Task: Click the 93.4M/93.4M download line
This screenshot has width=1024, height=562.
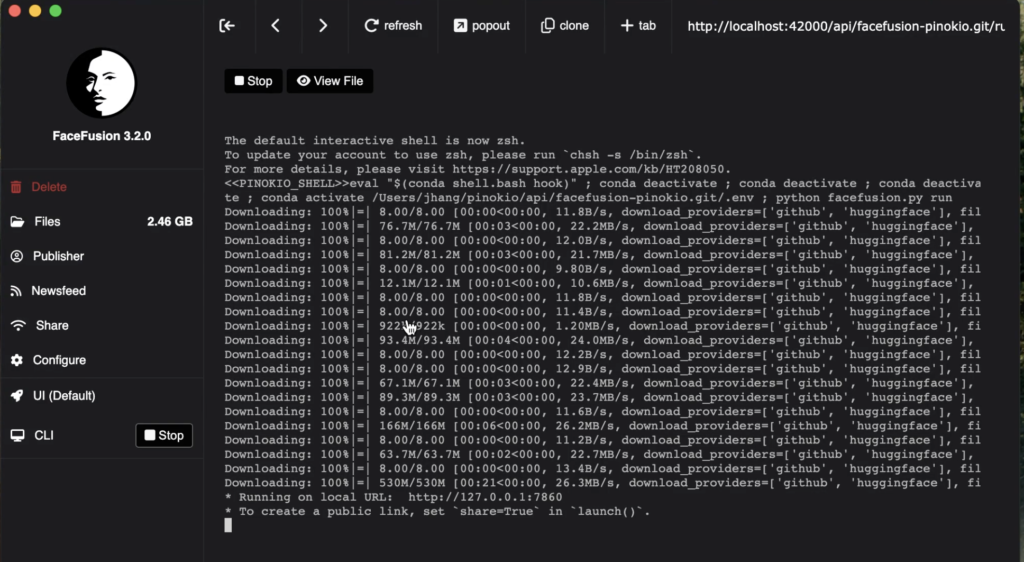Action: click(599, 340)
